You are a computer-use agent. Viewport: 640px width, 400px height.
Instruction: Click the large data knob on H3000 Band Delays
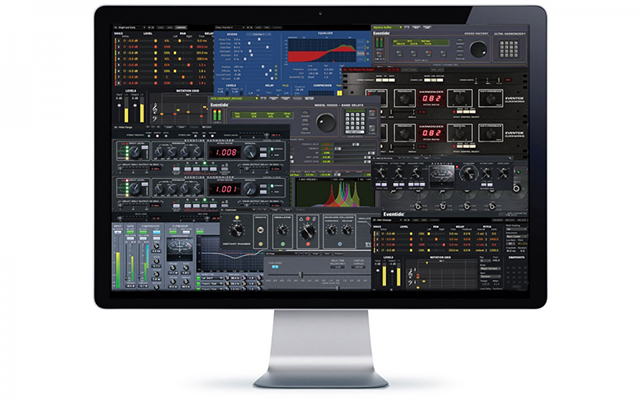point(325,122)
